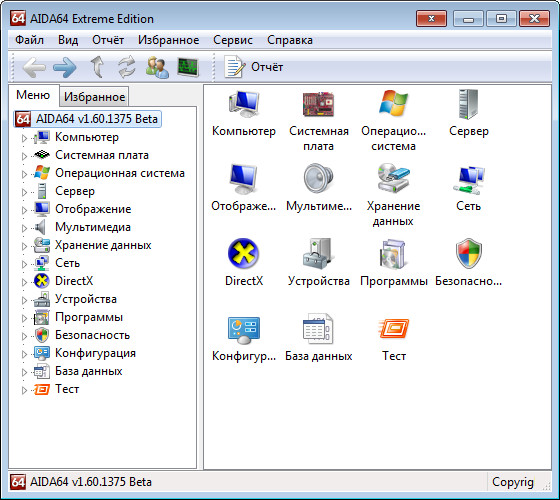Open the green system monitor graph icon
This screenshot has width=560, height=500.
pyautogui.click(x=188, y=67)
